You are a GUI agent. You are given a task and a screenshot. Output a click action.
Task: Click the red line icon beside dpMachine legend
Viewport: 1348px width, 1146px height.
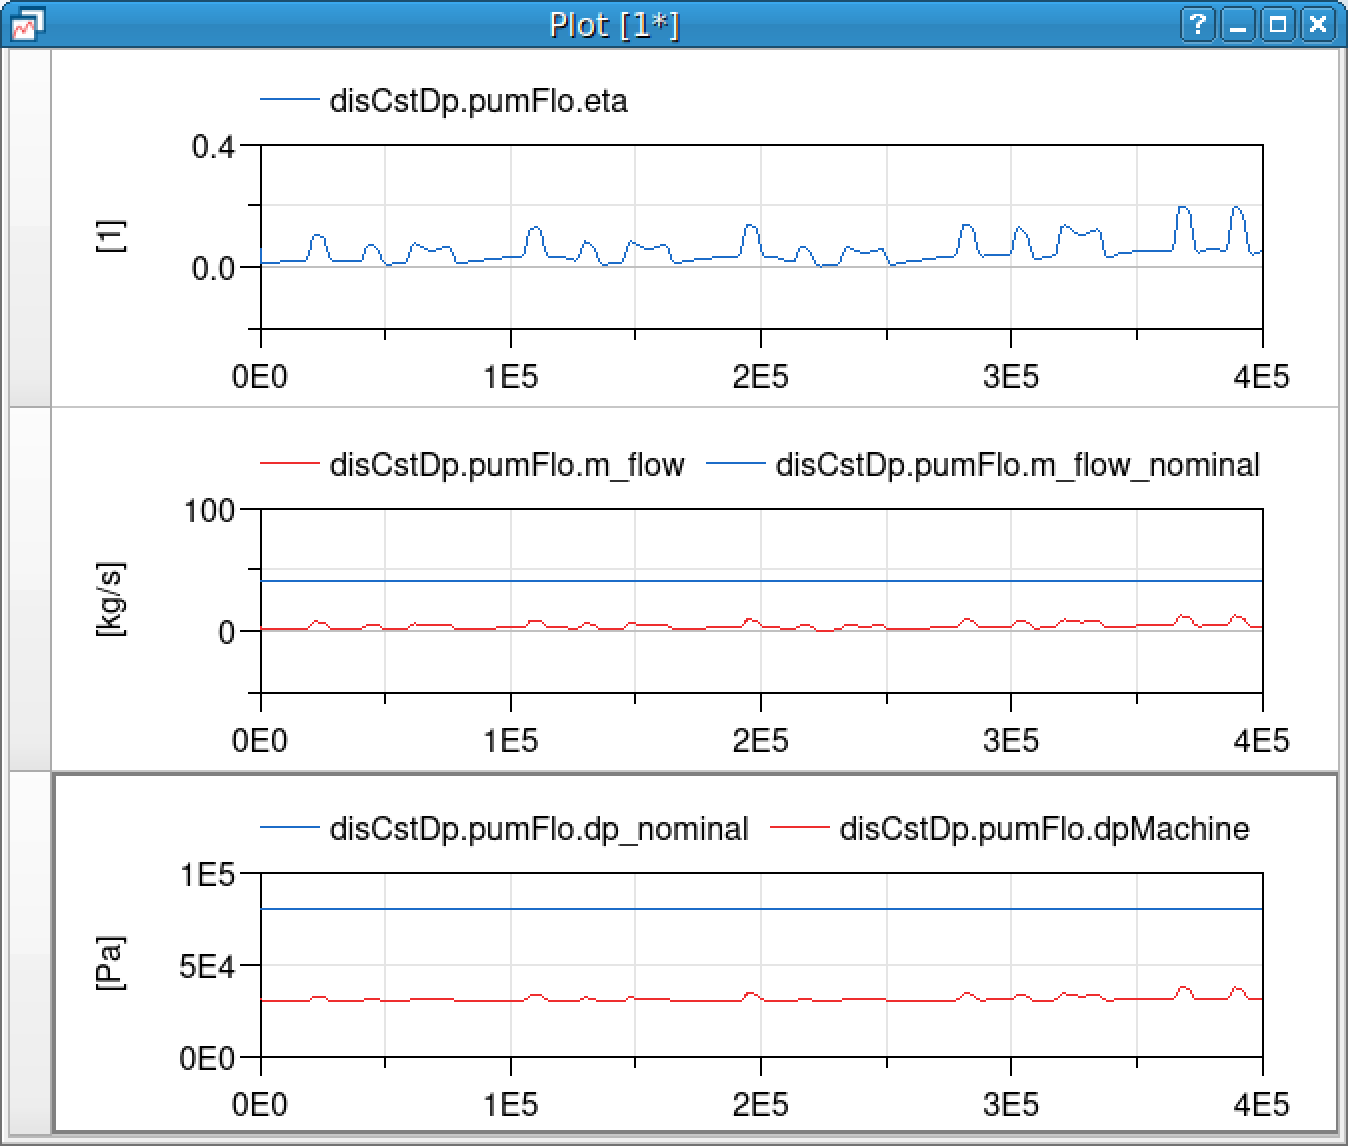point(801,827)
